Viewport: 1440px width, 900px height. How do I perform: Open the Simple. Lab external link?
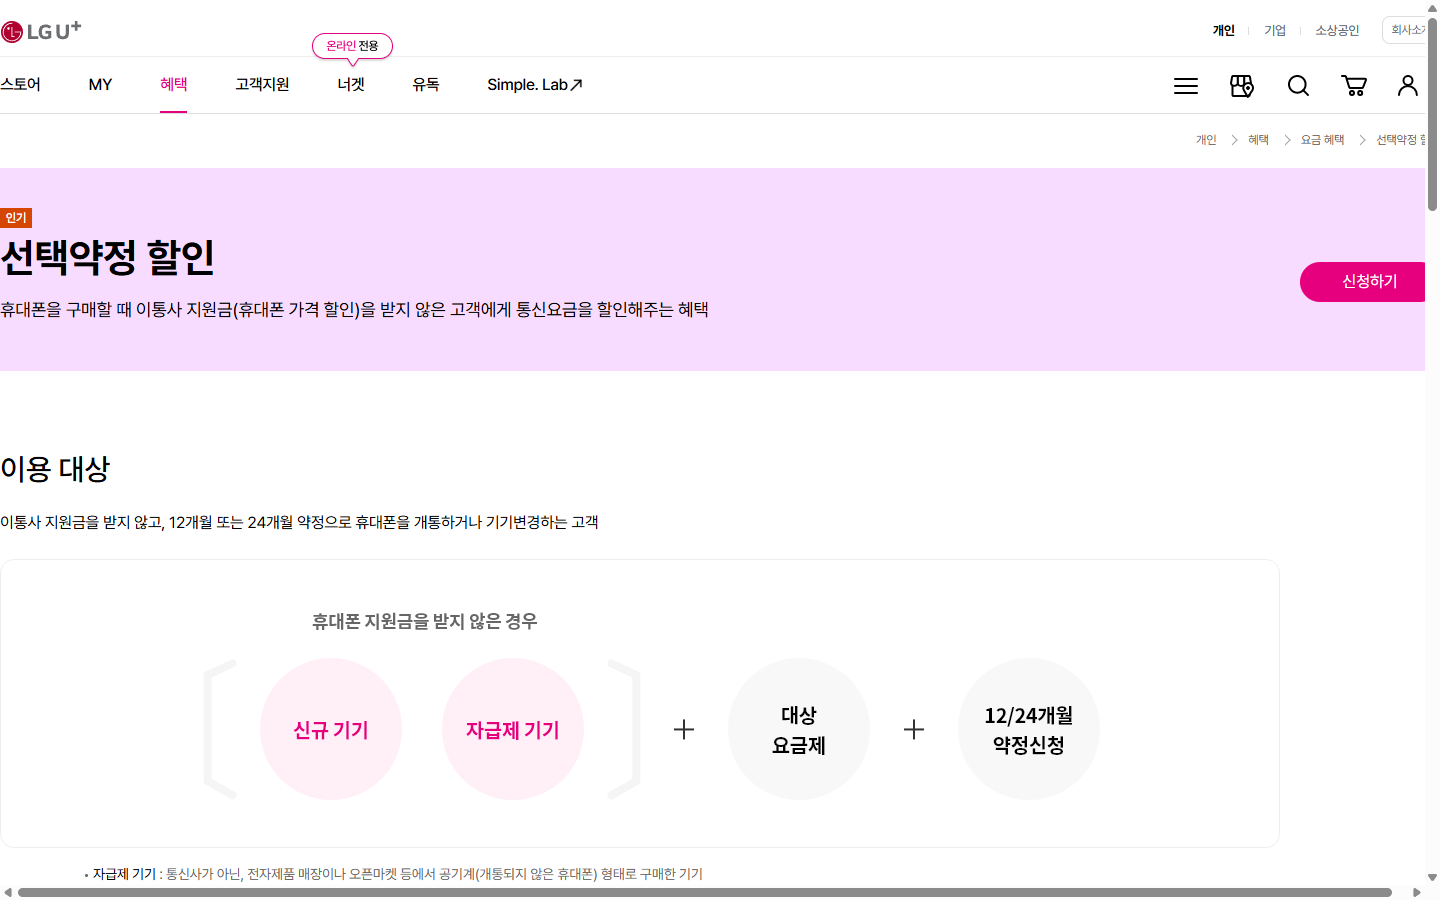(x=535, y=85)
